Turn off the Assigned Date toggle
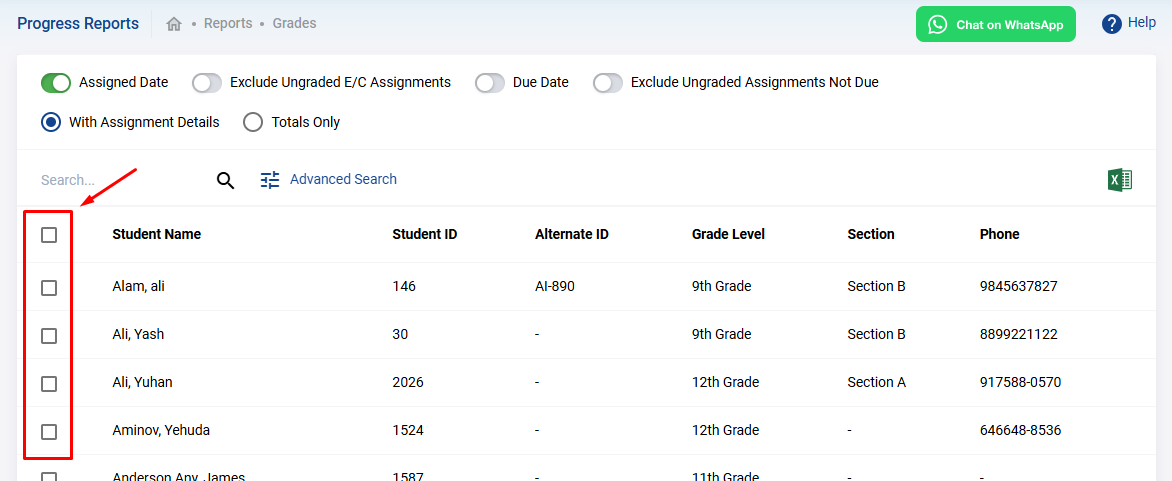Screen dimensions: 1172x481 56,83
